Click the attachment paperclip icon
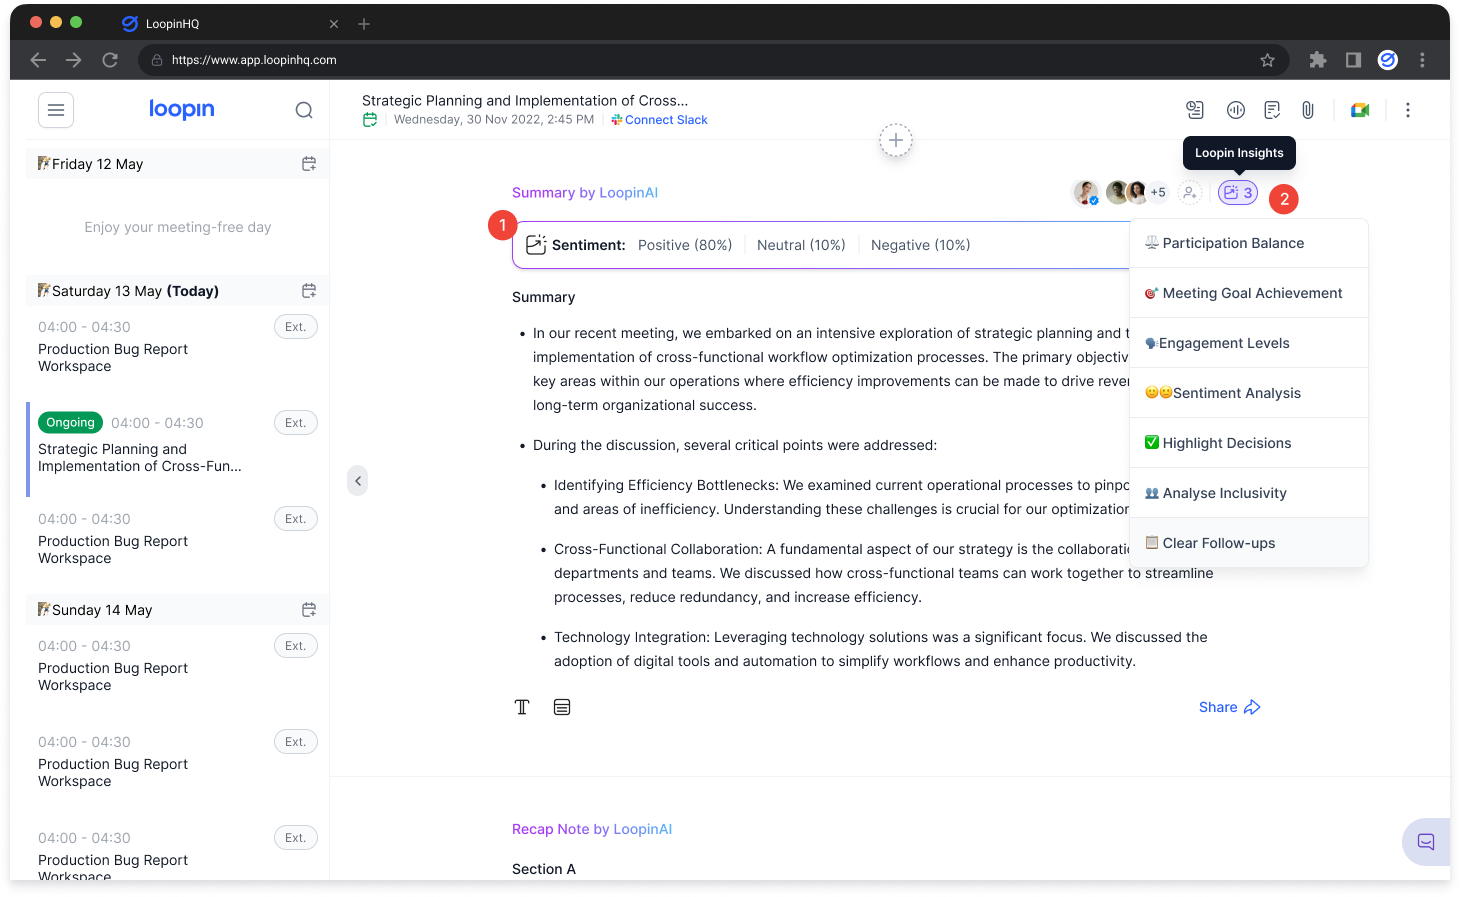The width and height of the screenshot is (1460, 897). pyautogui.click(x=1308, y=110)
